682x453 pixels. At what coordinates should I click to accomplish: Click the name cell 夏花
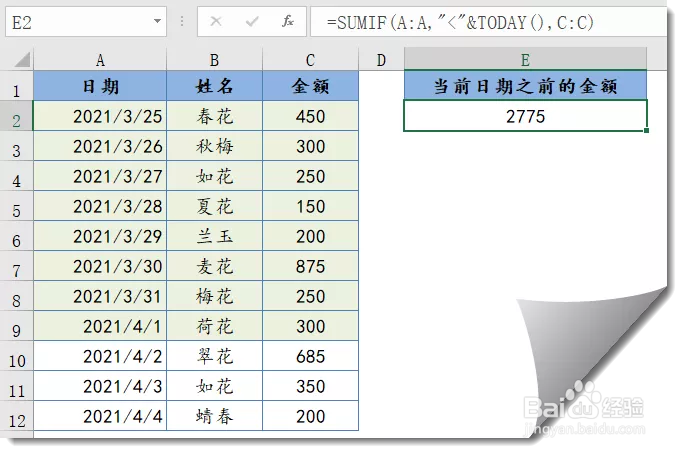(214, 206)
